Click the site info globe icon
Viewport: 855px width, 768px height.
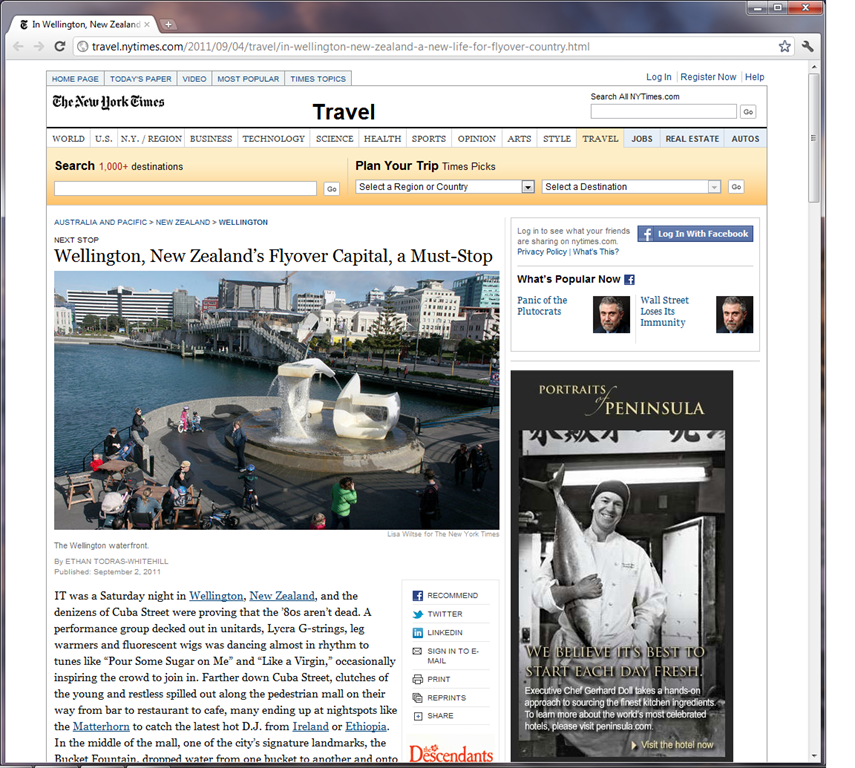click(82, 47)
